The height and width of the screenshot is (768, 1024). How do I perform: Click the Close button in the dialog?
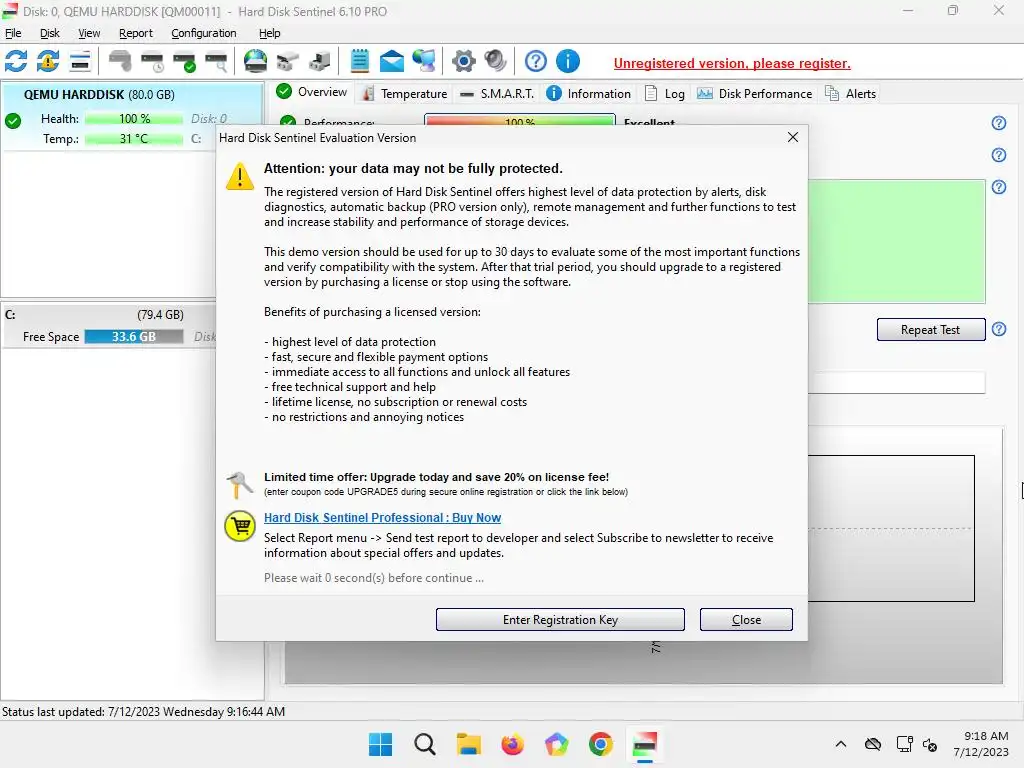[x=746, y=620]
